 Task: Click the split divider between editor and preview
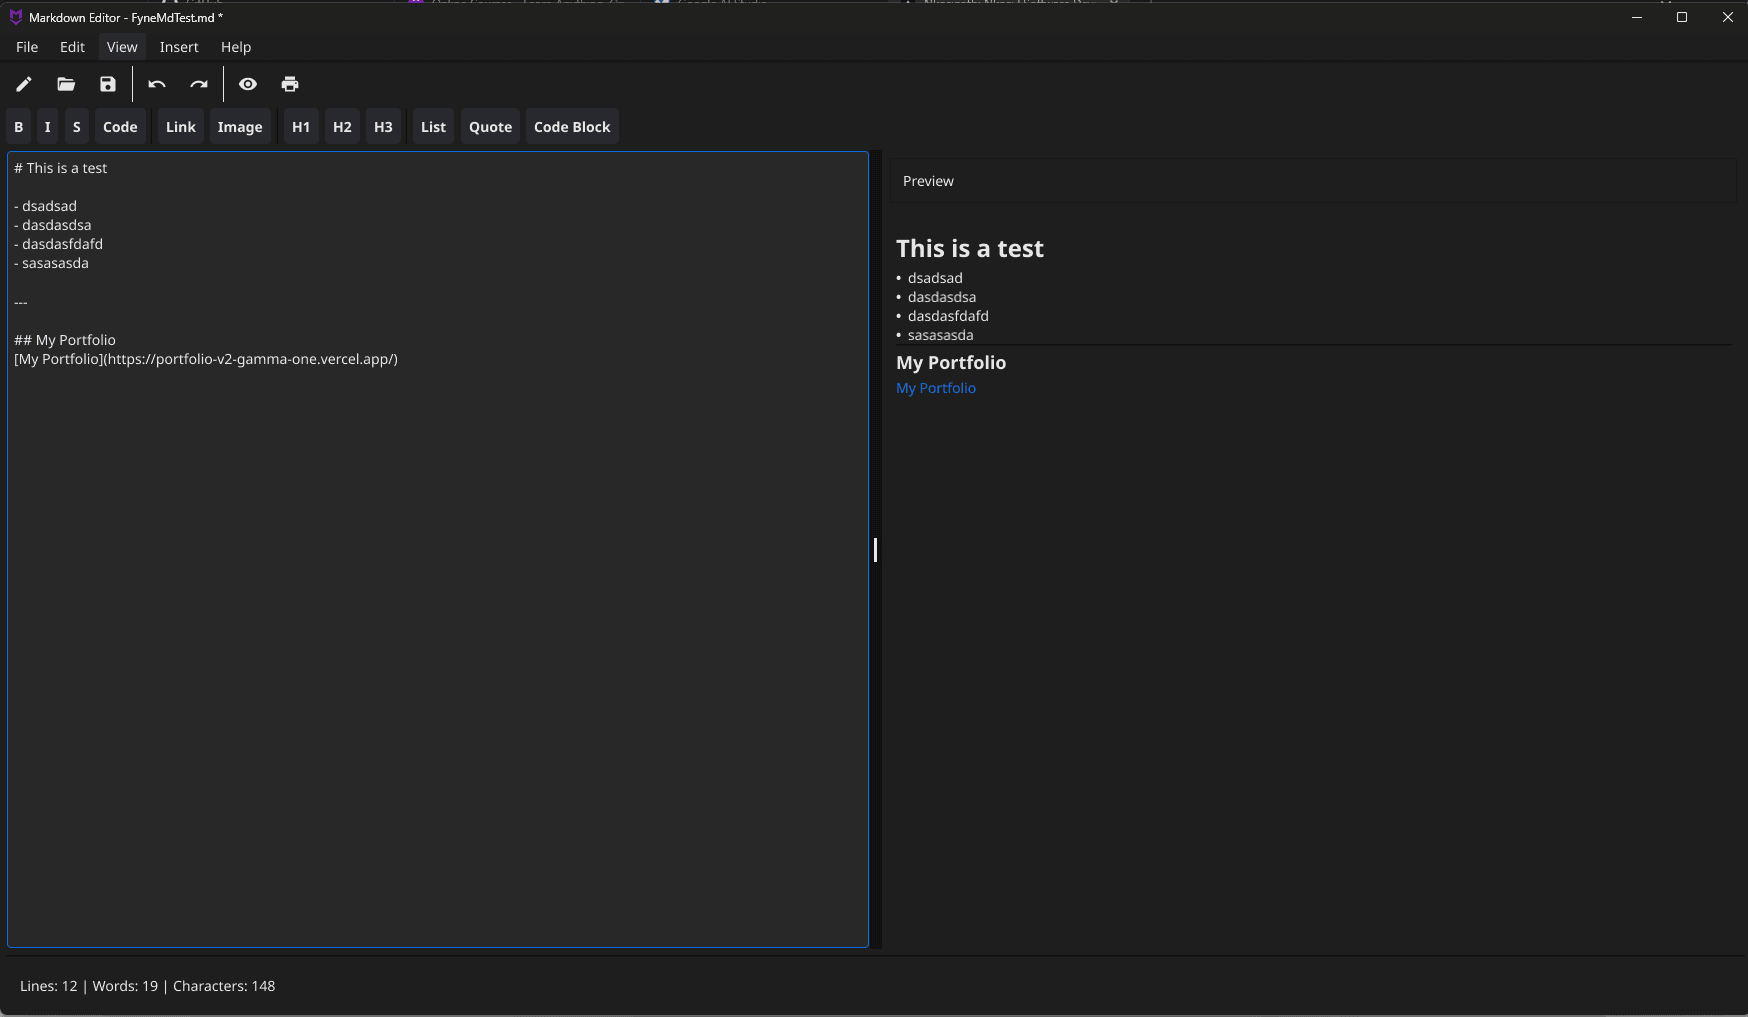click(x=876, y=549)
